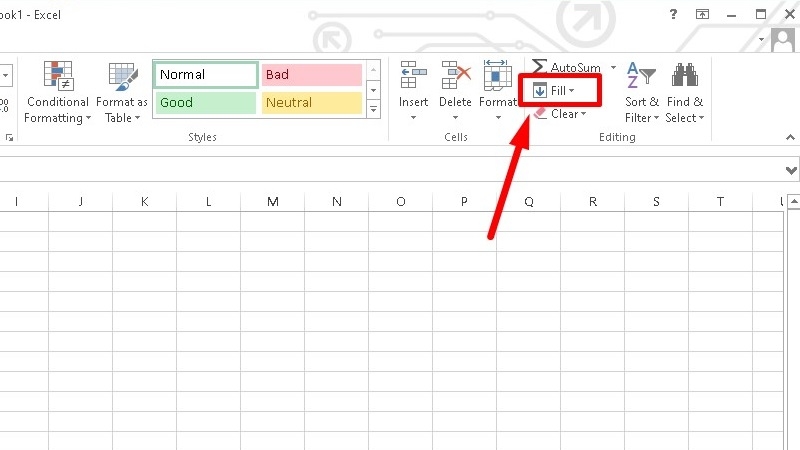
Task: Click the Insert cells icon
Action: 413,77
